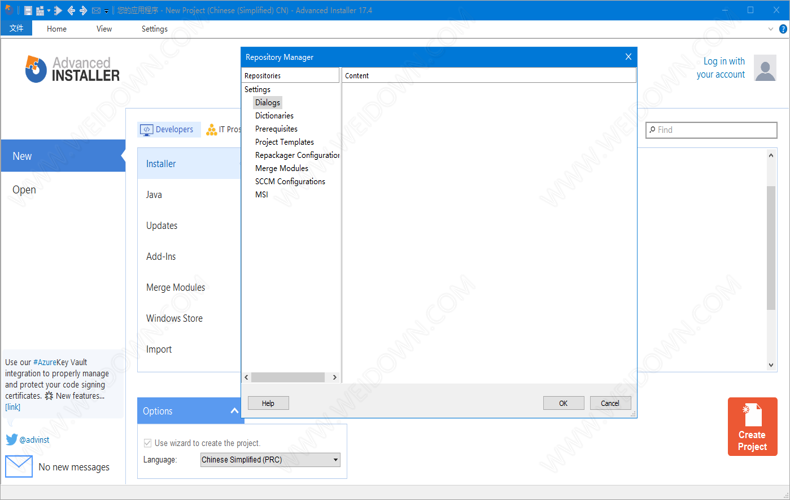The height and width of the screenshot is (500, 790).
Task: Switch to the Developers category tab
Action: (x=169, y=130)
